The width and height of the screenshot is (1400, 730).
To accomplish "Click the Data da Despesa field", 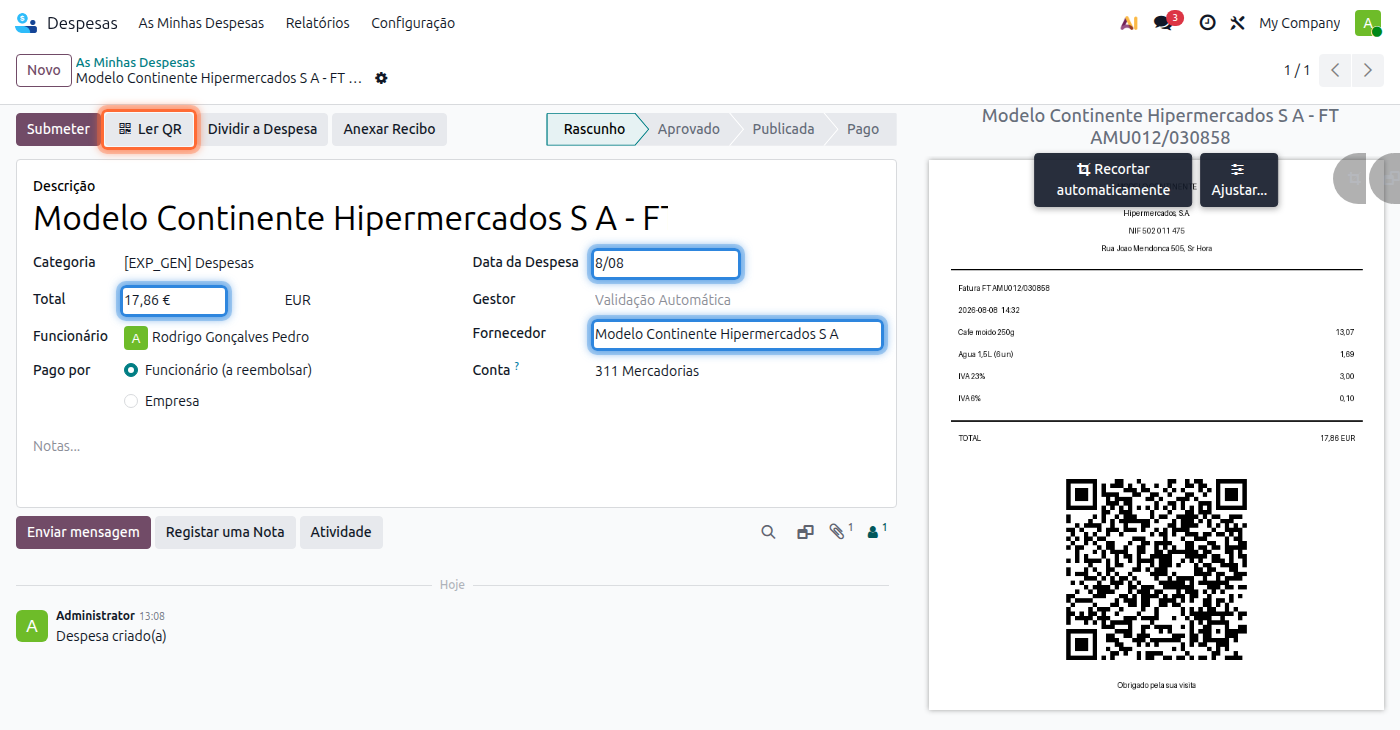I will 665,264.
